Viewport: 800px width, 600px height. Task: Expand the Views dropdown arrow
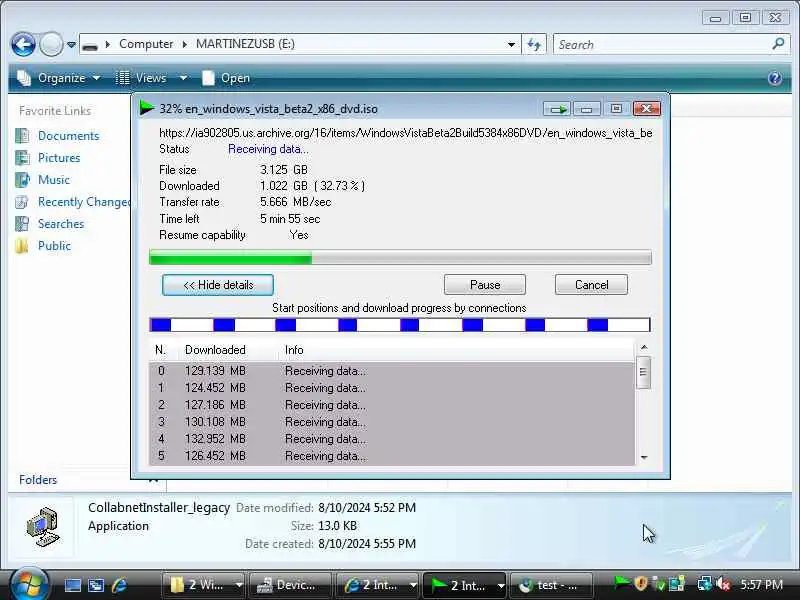click(183, 78)
